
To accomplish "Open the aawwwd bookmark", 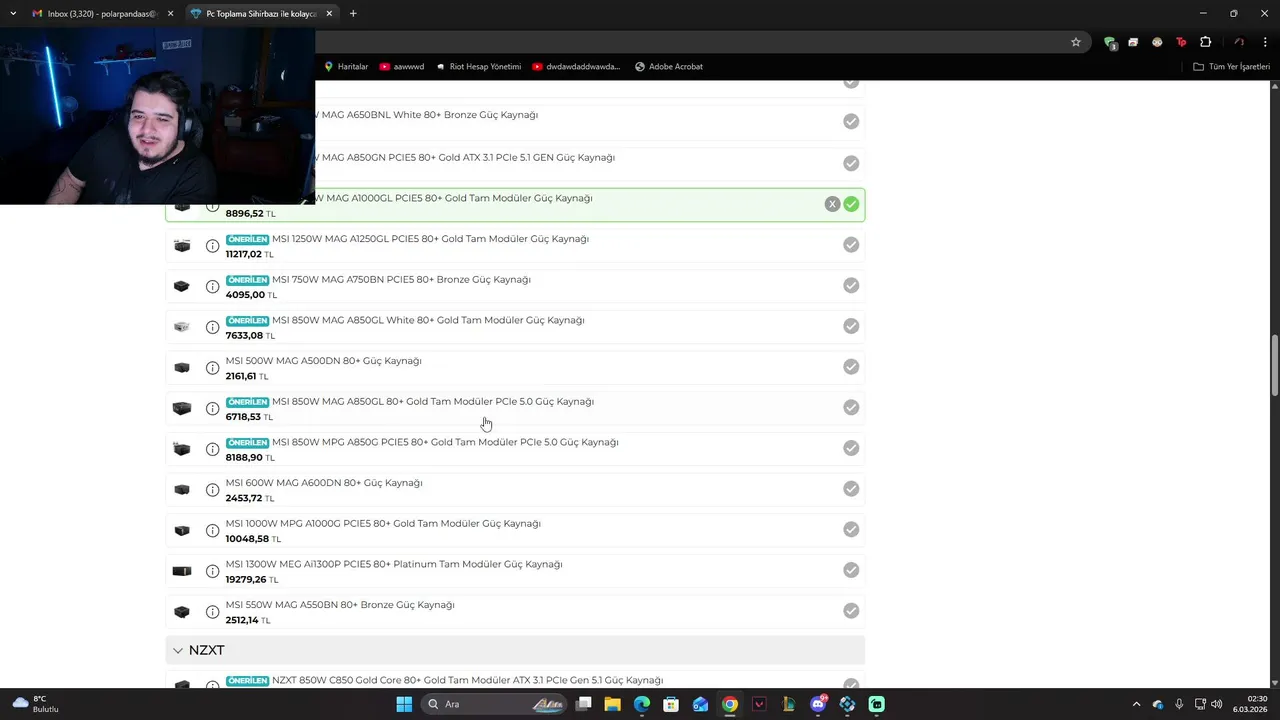I will [402, 66].
